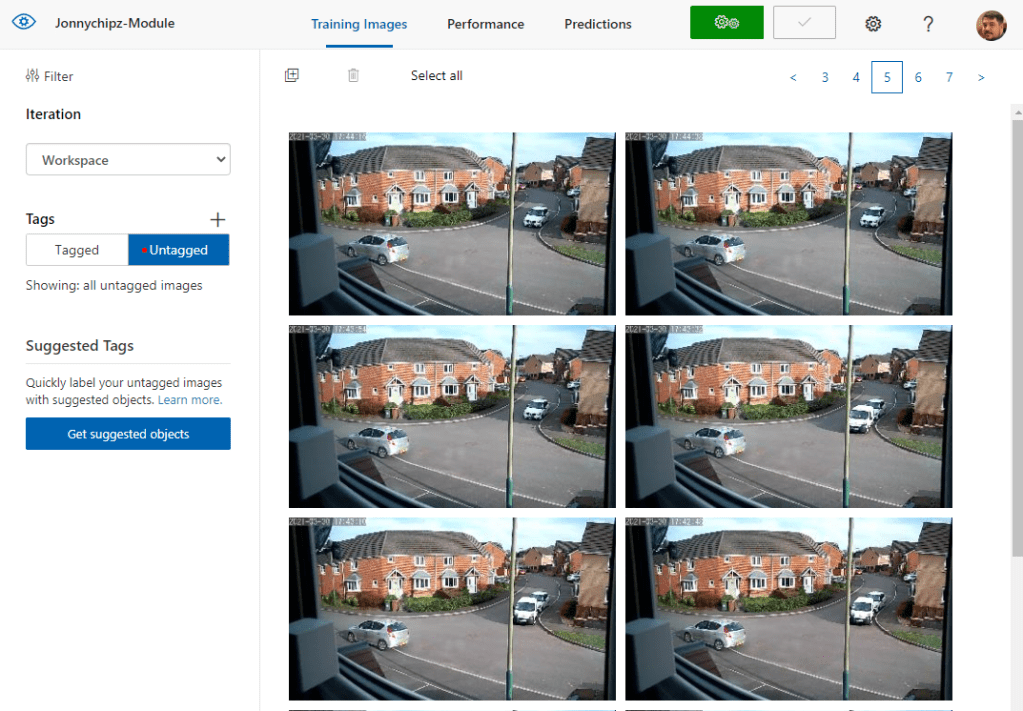Open the settings gear icon
This screenshot has height=711, width=1023.
tap(873, 24)
